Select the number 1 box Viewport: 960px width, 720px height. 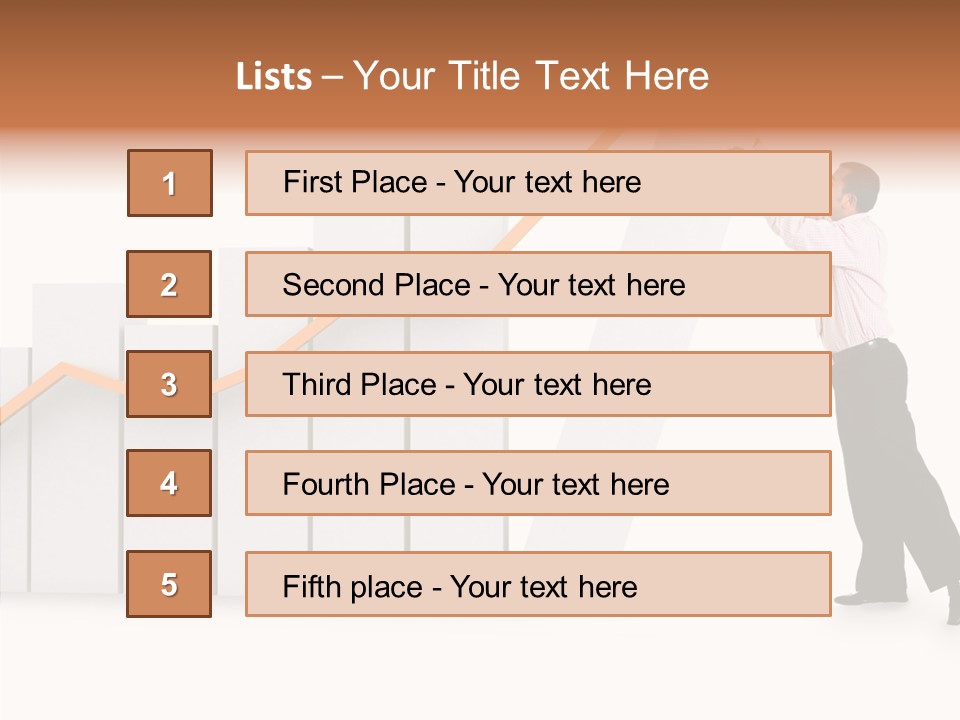170,183
